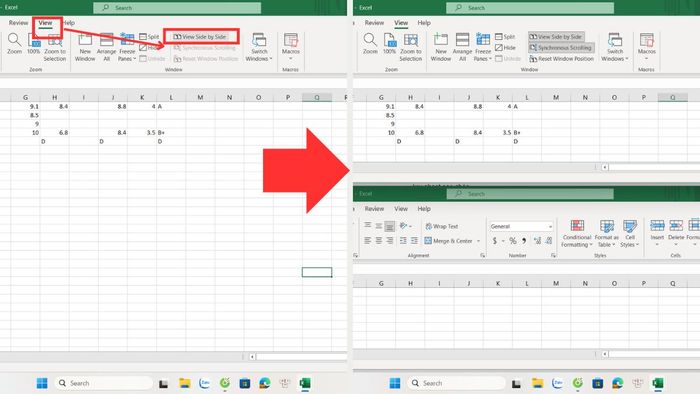The height and width of the screenshot is (394, 700).
Task: Apply Top Align in bottom-right Excel window
Action: 367,226
